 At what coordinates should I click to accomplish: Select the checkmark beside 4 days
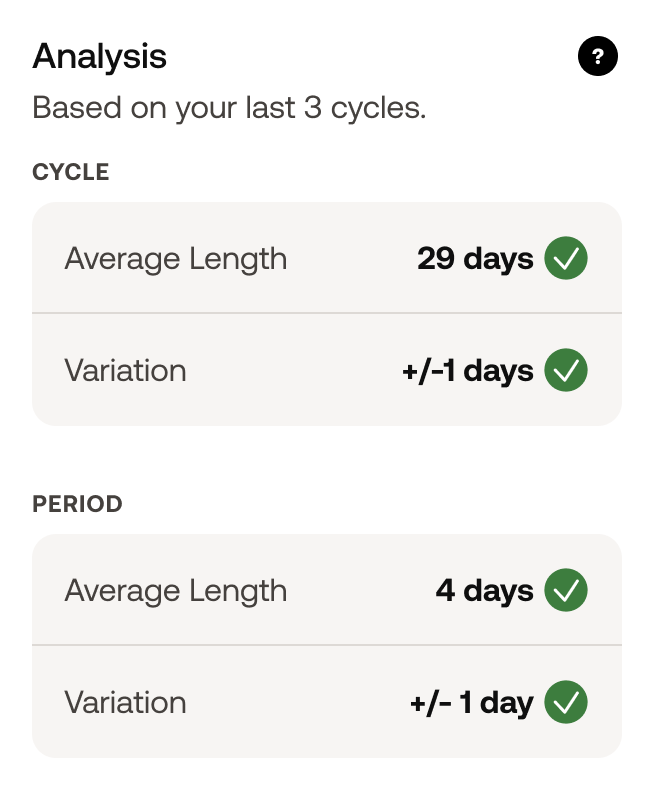pyautogui.click(x=564, y=590)
